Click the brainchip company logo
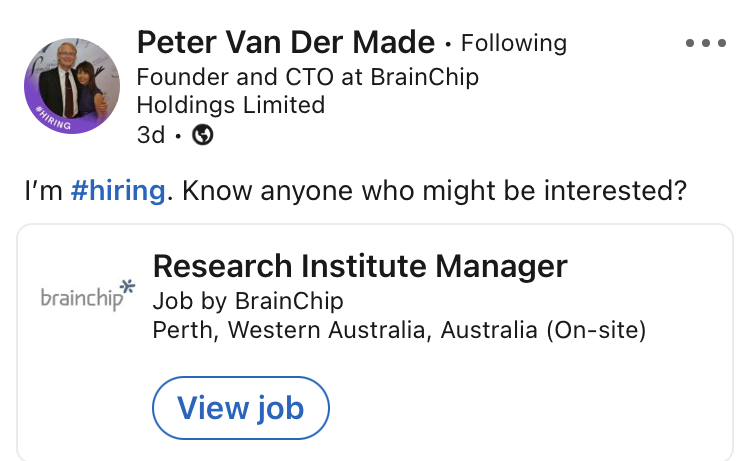Screen dimensions: 750x461 point(88,295)
